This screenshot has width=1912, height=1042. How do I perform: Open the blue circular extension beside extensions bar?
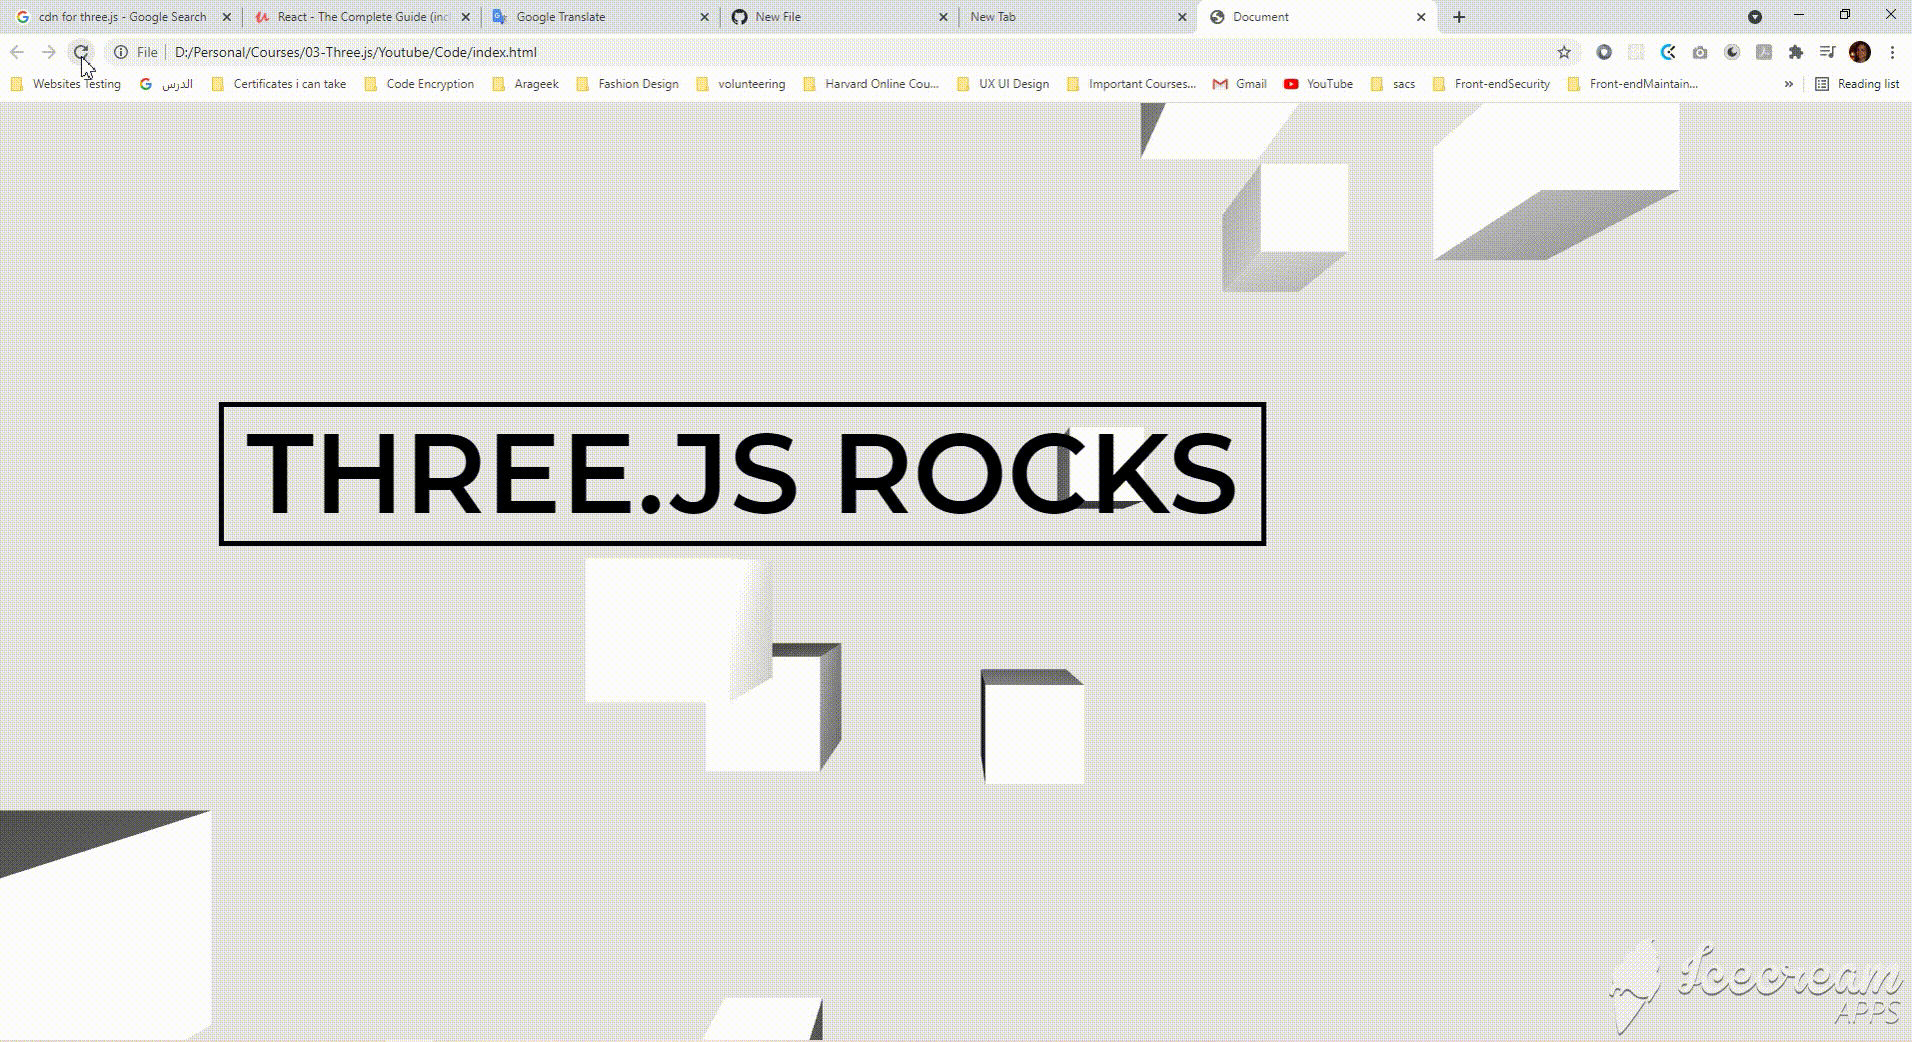click(x=1604, y=52)
